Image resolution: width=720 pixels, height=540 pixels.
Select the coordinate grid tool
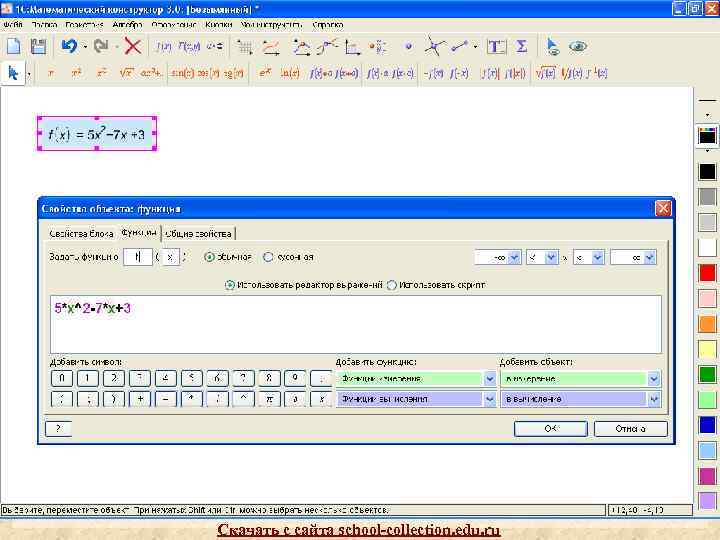(245, 47)
